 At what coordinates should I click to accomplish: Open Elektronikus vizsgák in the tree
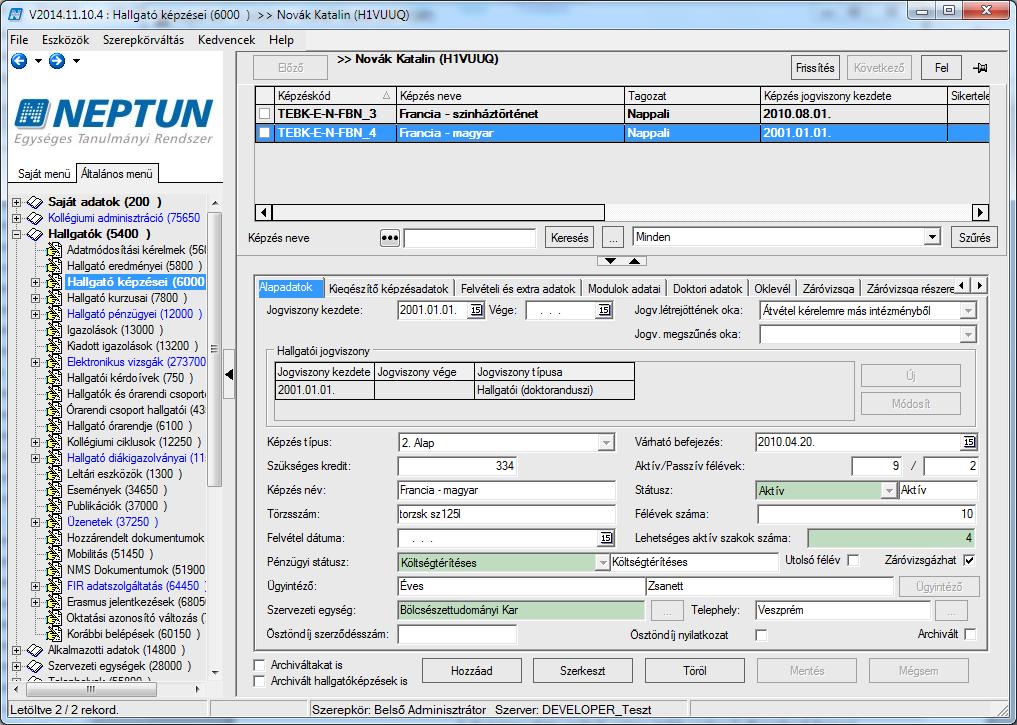pyautogui.click(x=136, y=362)
